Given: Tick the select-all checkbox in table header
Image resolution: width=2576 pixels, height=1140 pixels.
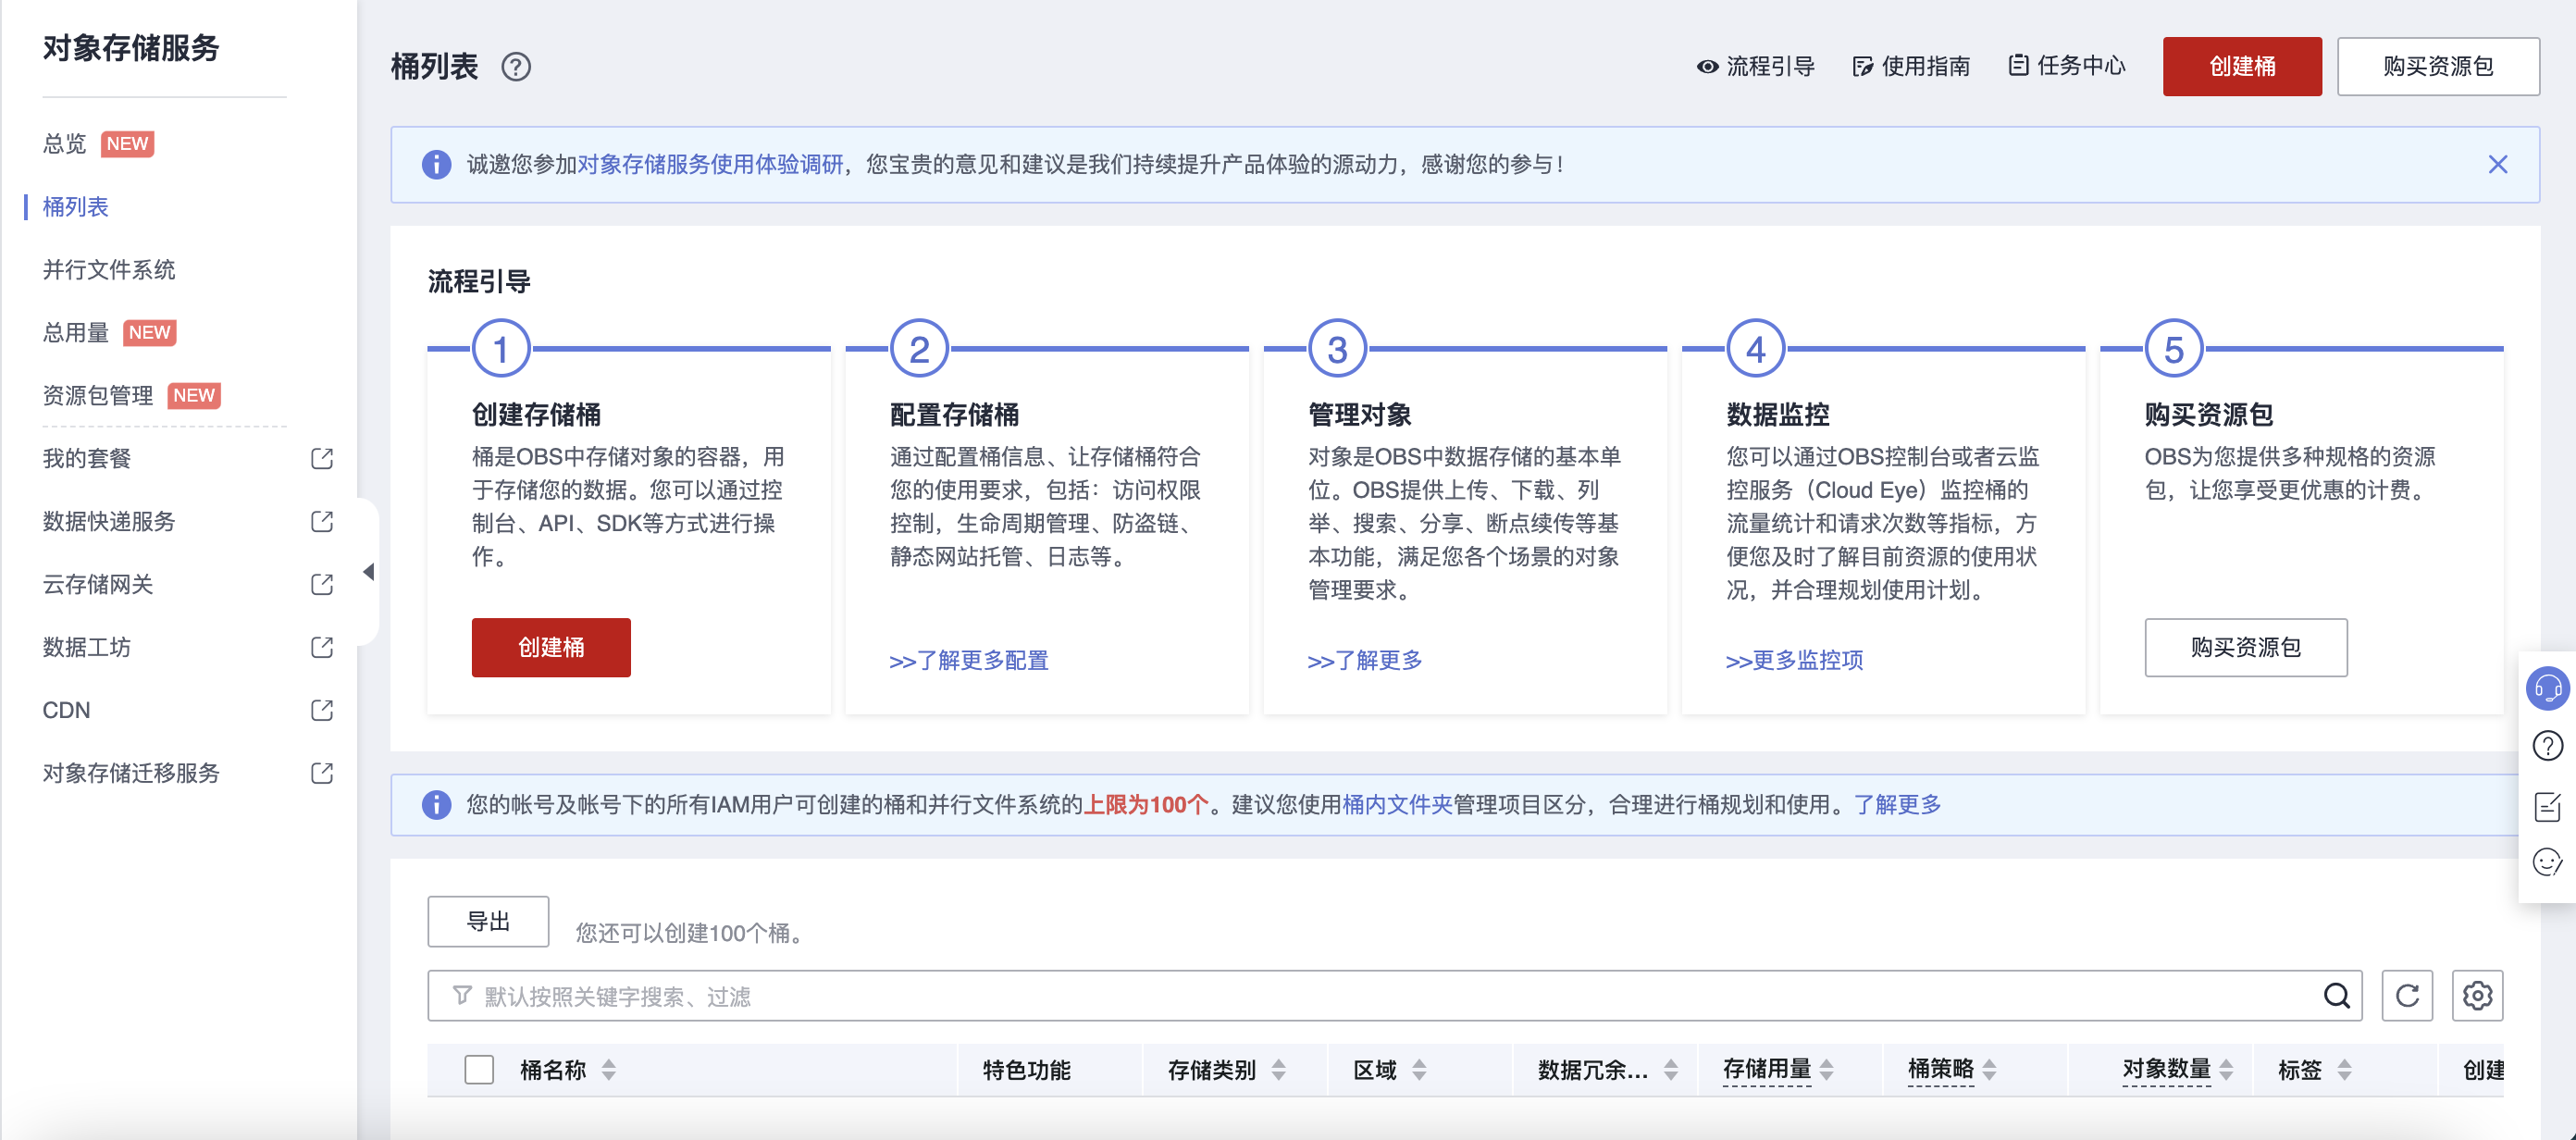Looking at the screenshot, I should [x=479, y=1070].
